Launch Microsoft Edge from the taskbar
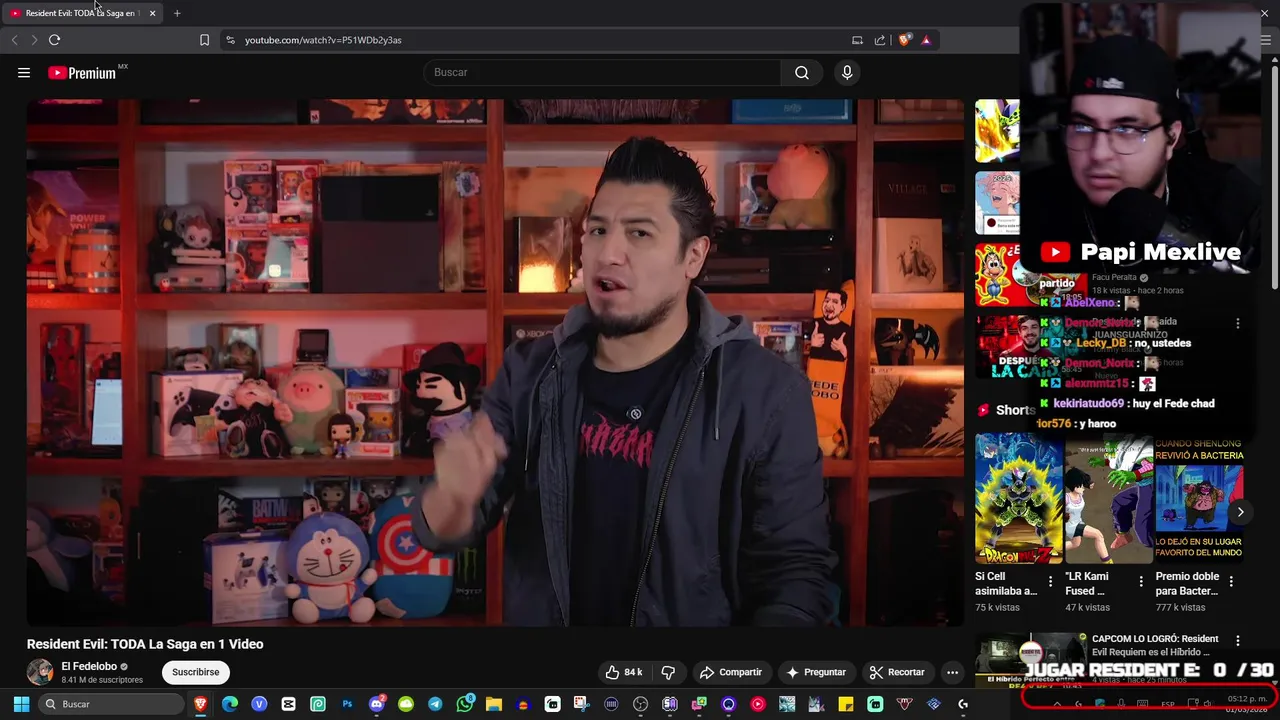Viewport: 1280px width, 720px height. [x=230, y=704]
